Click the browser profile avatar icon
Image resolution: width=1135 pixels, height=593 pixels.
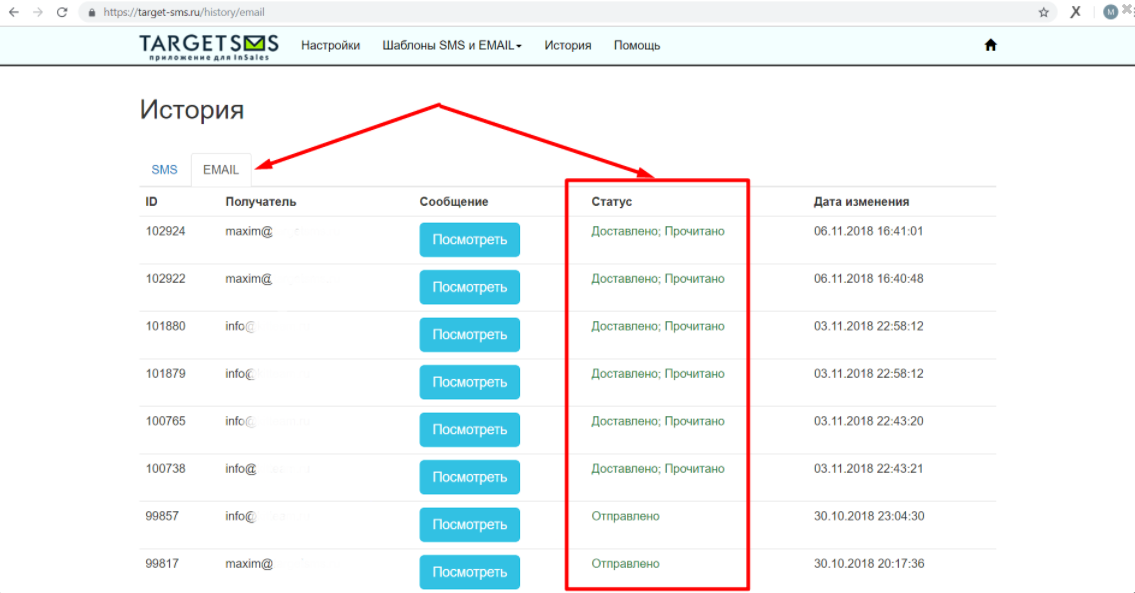[x=1110, y=13]
